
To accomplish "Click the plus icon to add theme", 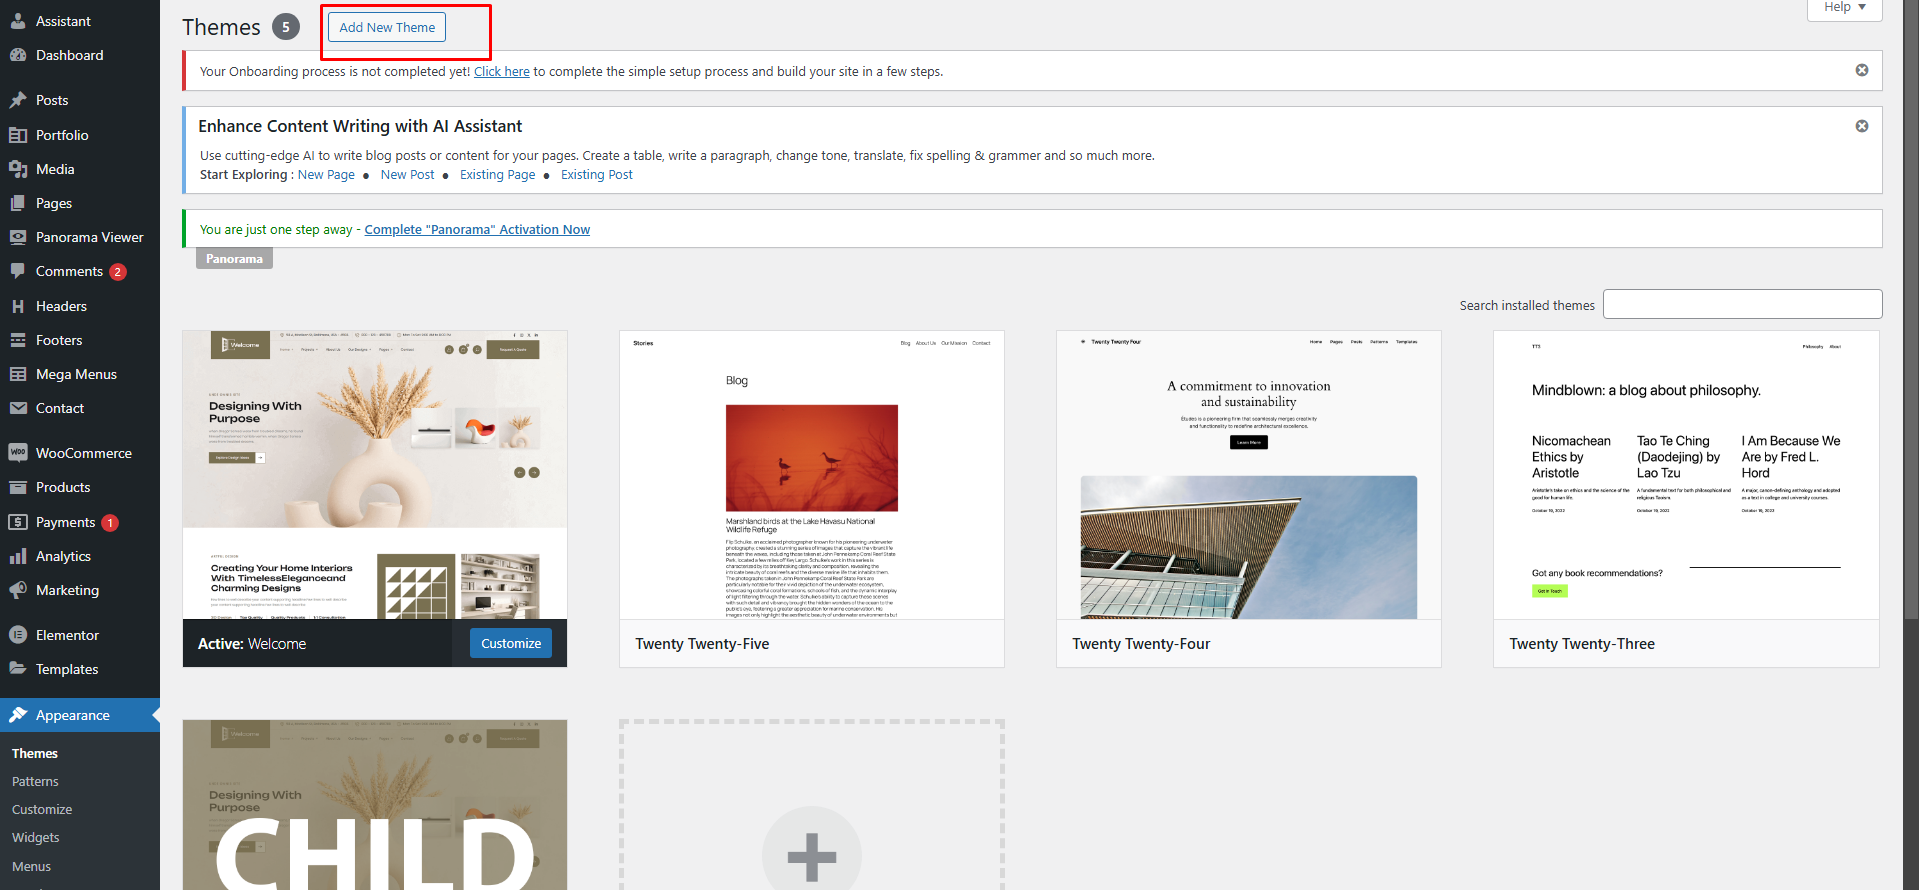I will coord(812,856).
